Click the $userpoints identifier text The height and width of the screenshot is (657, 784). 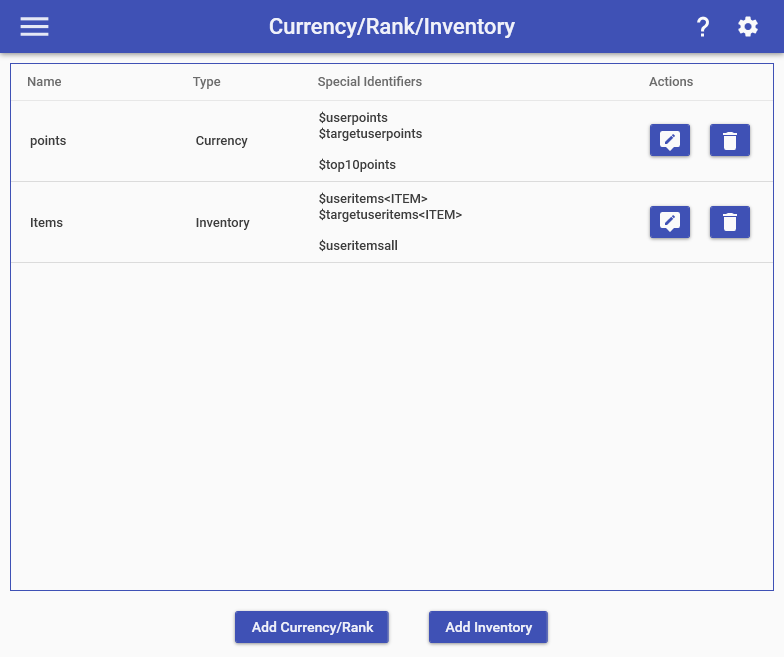353,118
